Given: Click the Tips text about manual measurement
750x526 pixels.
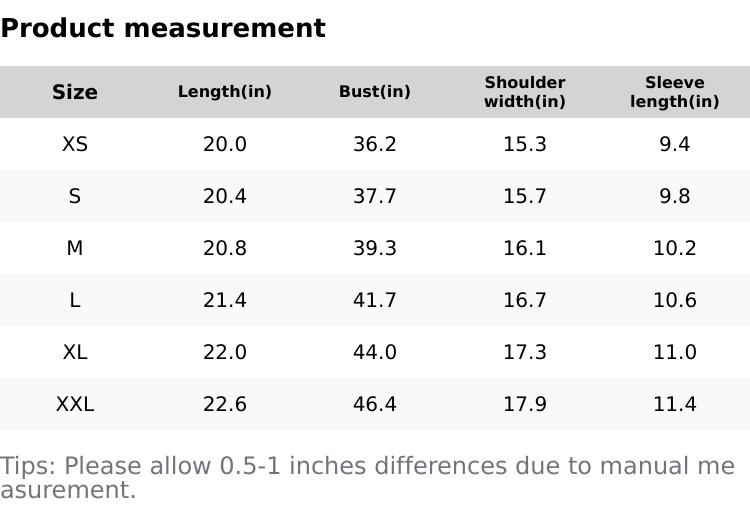Looking at the screenshot, I should (367, 477).
